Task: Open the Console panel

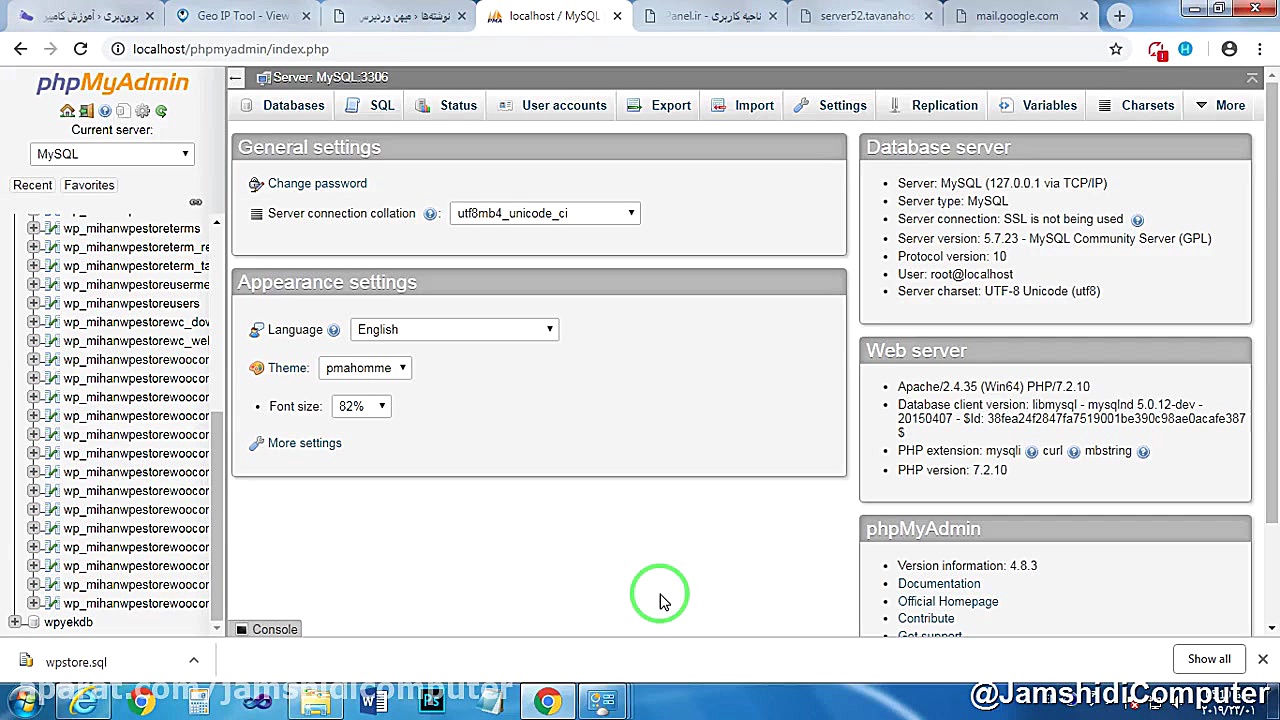Action: (267, 629)
